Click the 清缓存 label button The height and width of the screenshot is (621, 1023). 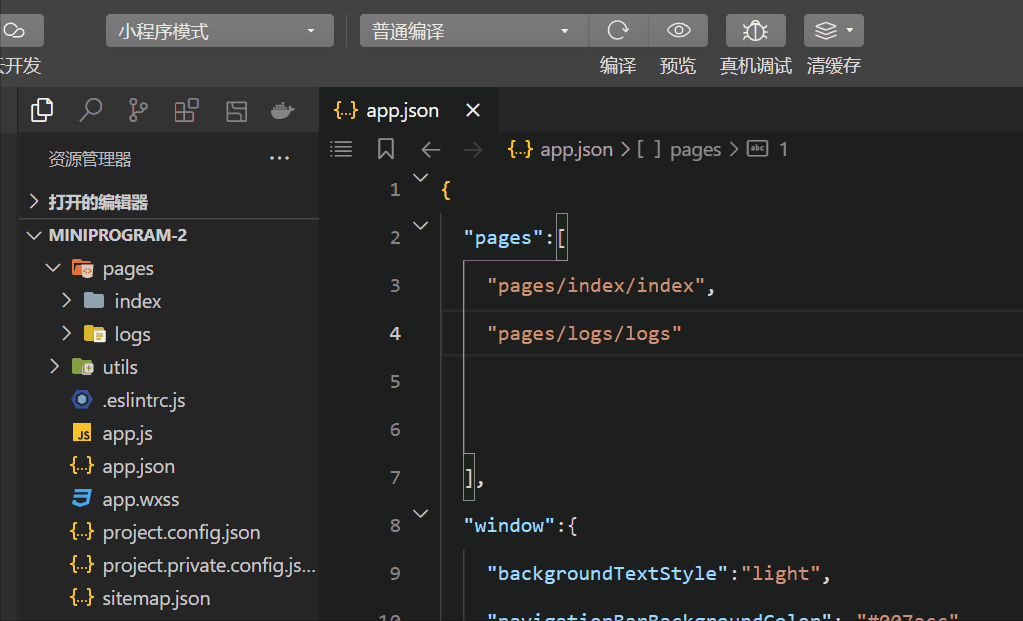coord(834,65)
